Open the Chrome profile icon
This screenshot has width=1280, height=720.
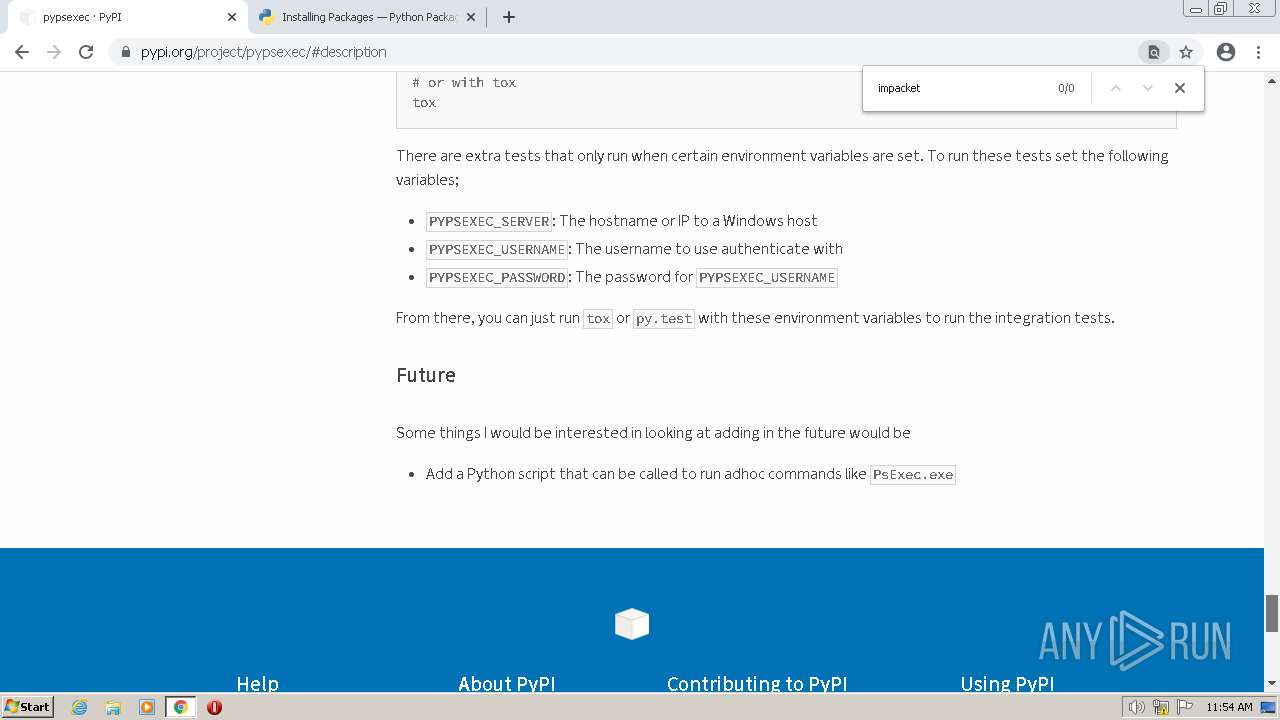pyautogui.click(x=1226, y=52)
